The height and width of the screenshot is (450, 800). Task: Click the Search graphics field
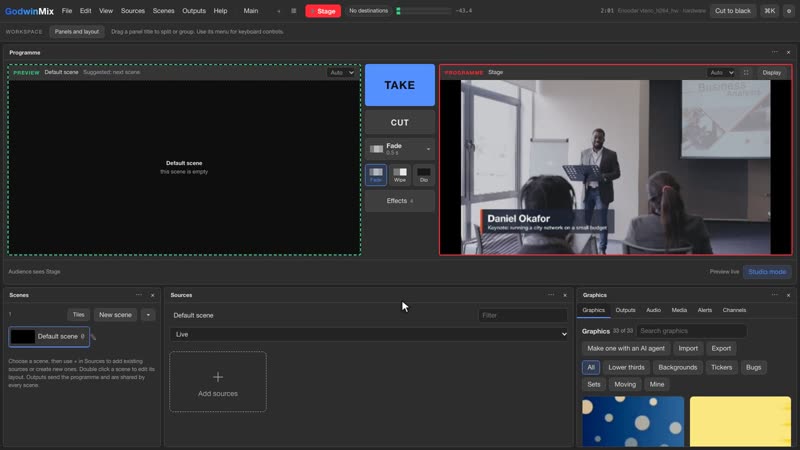(x=691, y=331)
